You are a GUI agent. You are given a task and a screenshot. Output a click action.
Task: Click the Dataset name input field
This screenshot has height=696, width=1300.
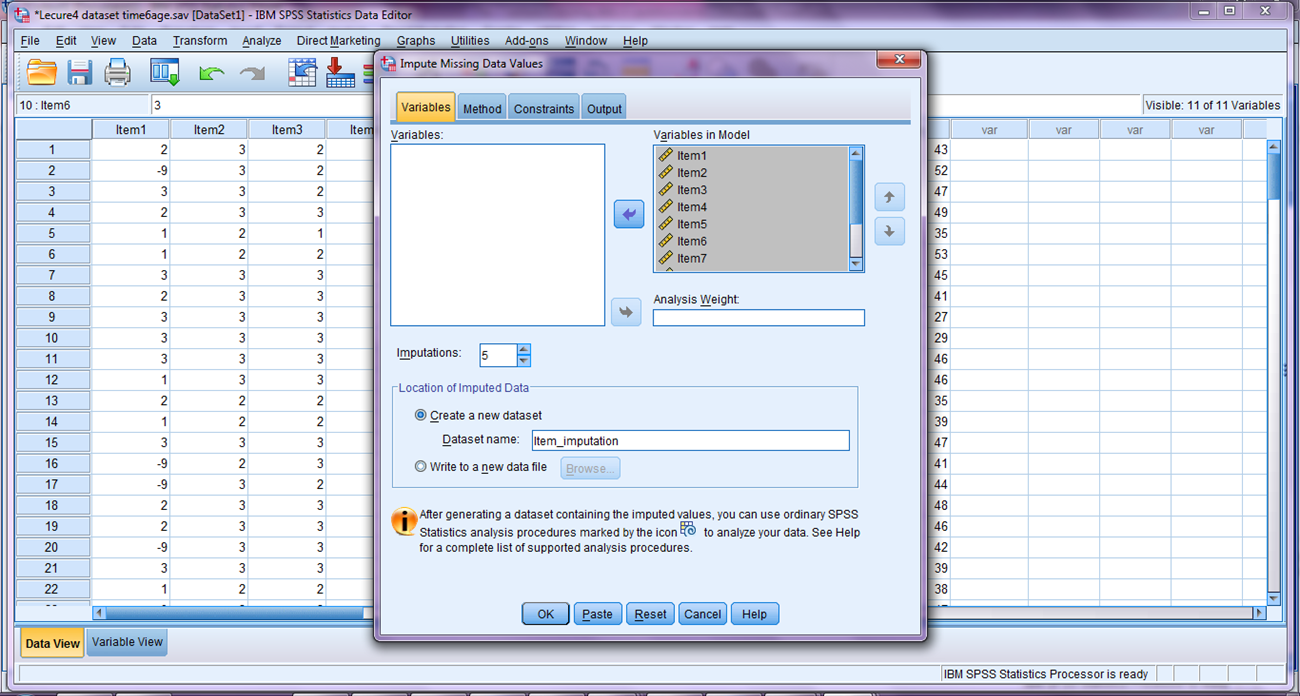coord(690,441)
